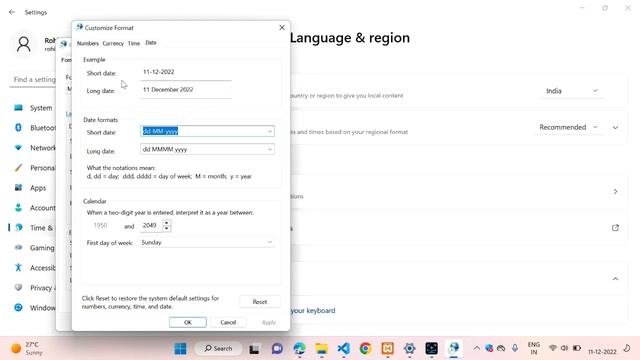Switch to the Currency tab

pyautogui.click(x=113, y=43)
